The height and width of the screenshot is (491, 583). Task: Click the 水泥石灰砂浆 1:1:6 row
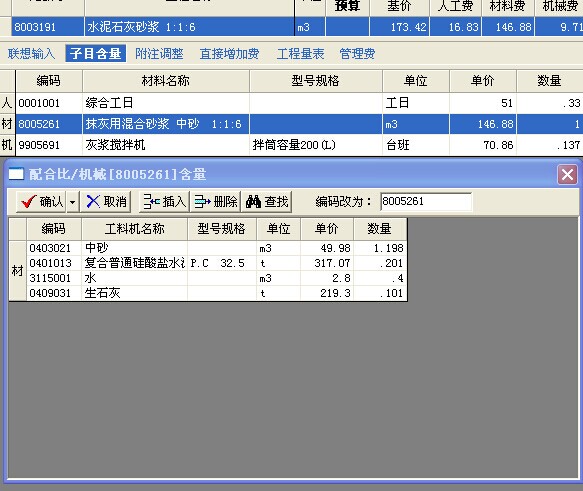pos(292,27)
